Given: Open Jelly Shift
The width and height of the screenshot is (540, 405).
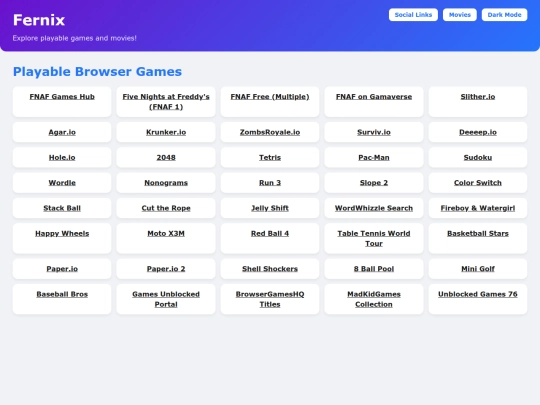Looking at the screenshot, I should pos(270,208).
